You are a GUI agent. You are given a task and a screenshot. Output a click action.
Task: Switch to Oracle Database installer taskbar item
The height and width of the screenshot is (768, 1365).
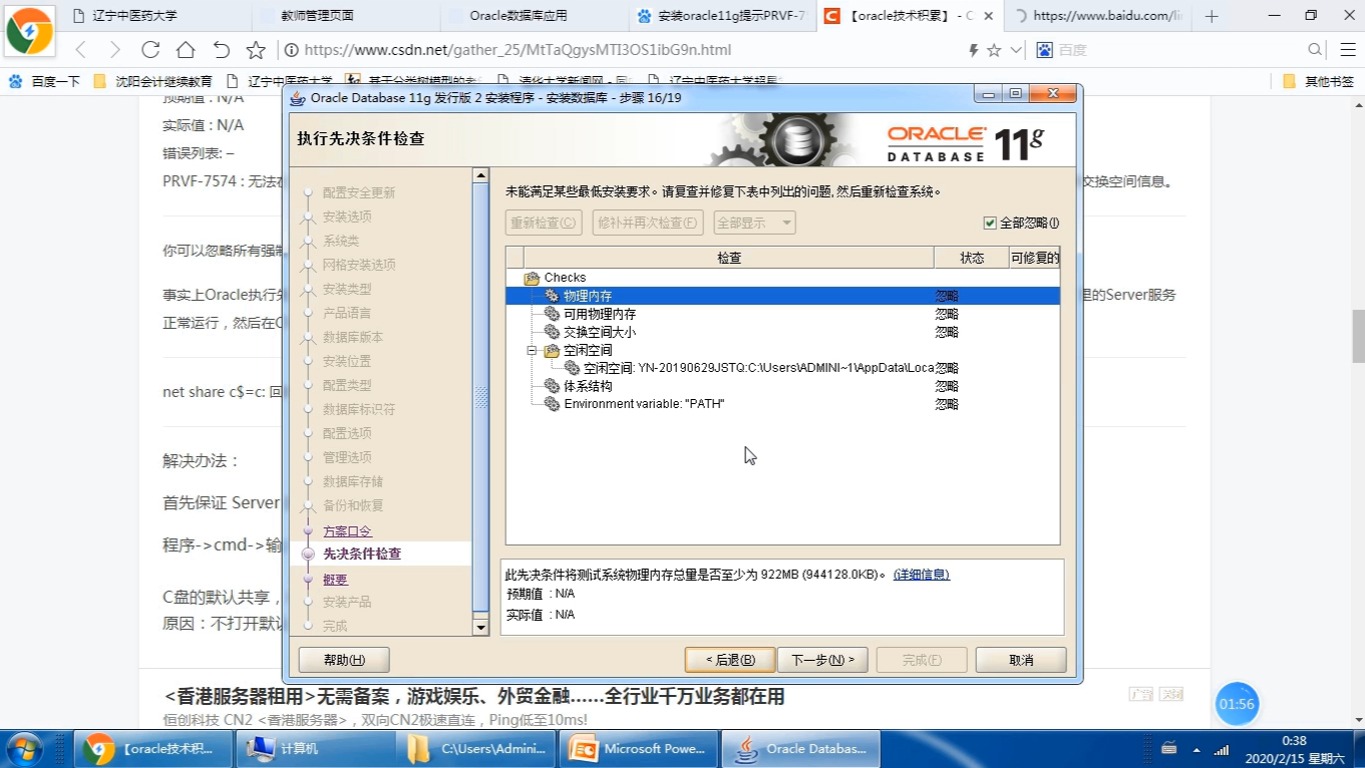pos(801,748)
